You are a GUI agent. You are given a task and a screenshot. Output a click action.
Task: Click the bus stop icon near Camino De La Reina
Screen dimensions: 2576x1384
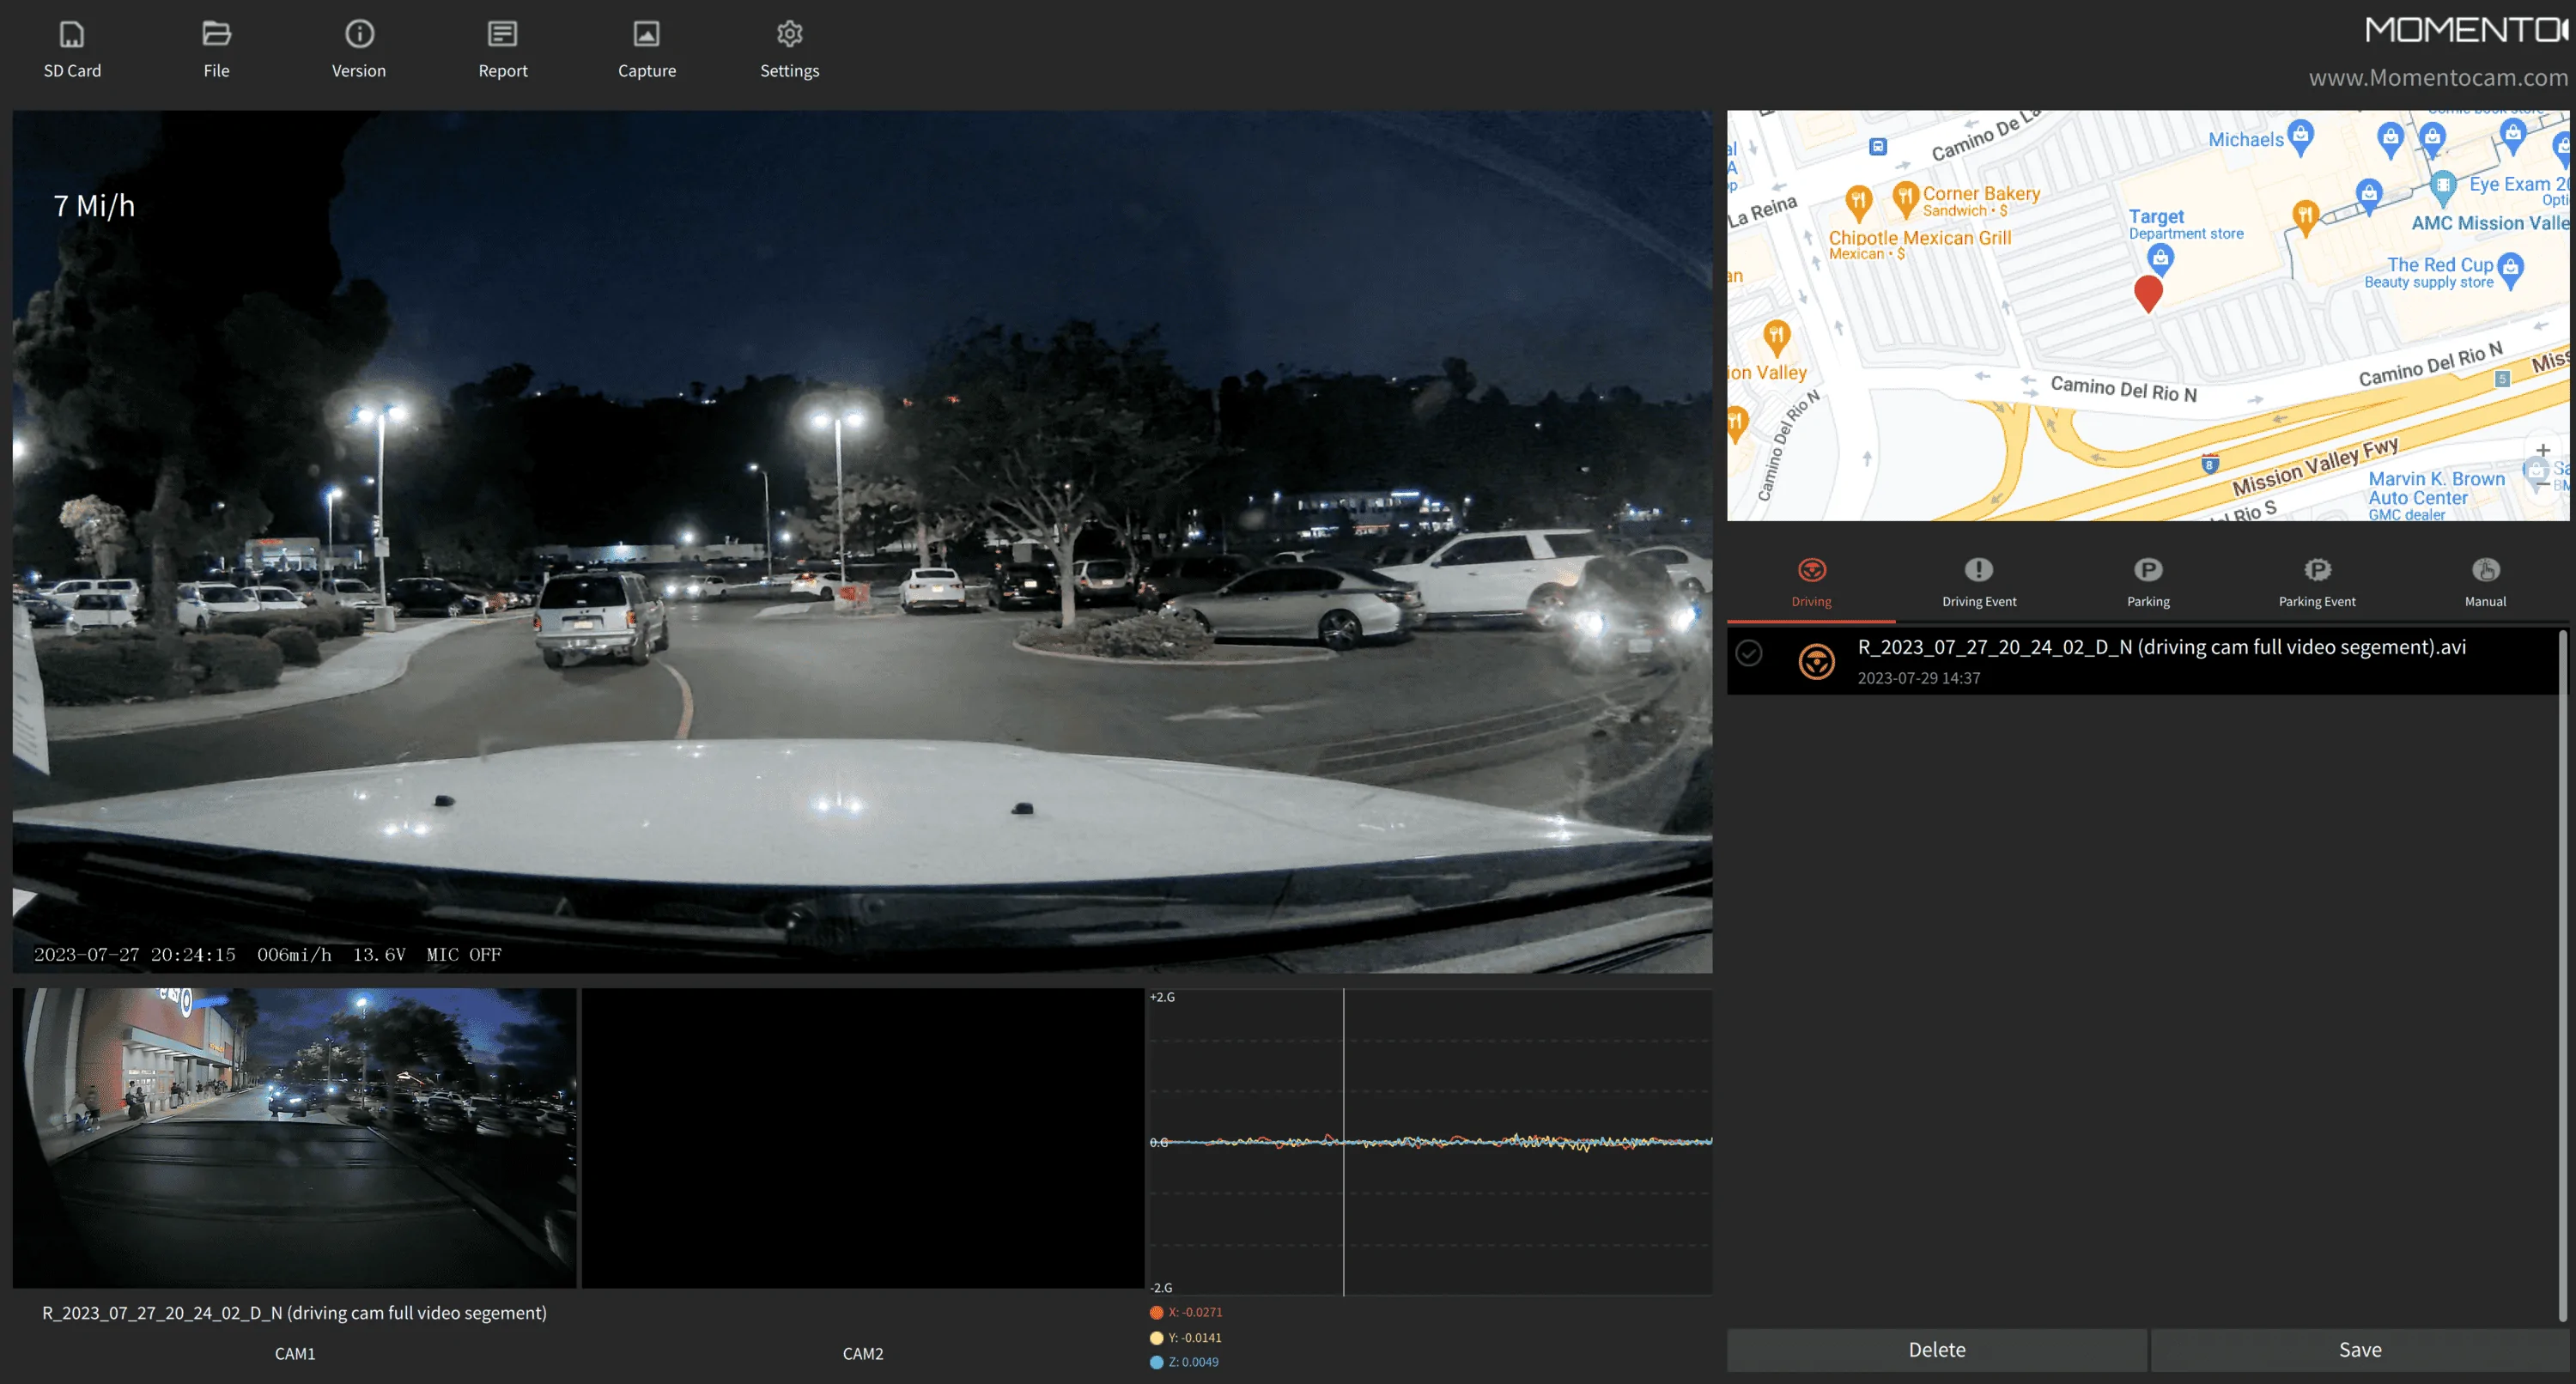(x=1877, y=147)
